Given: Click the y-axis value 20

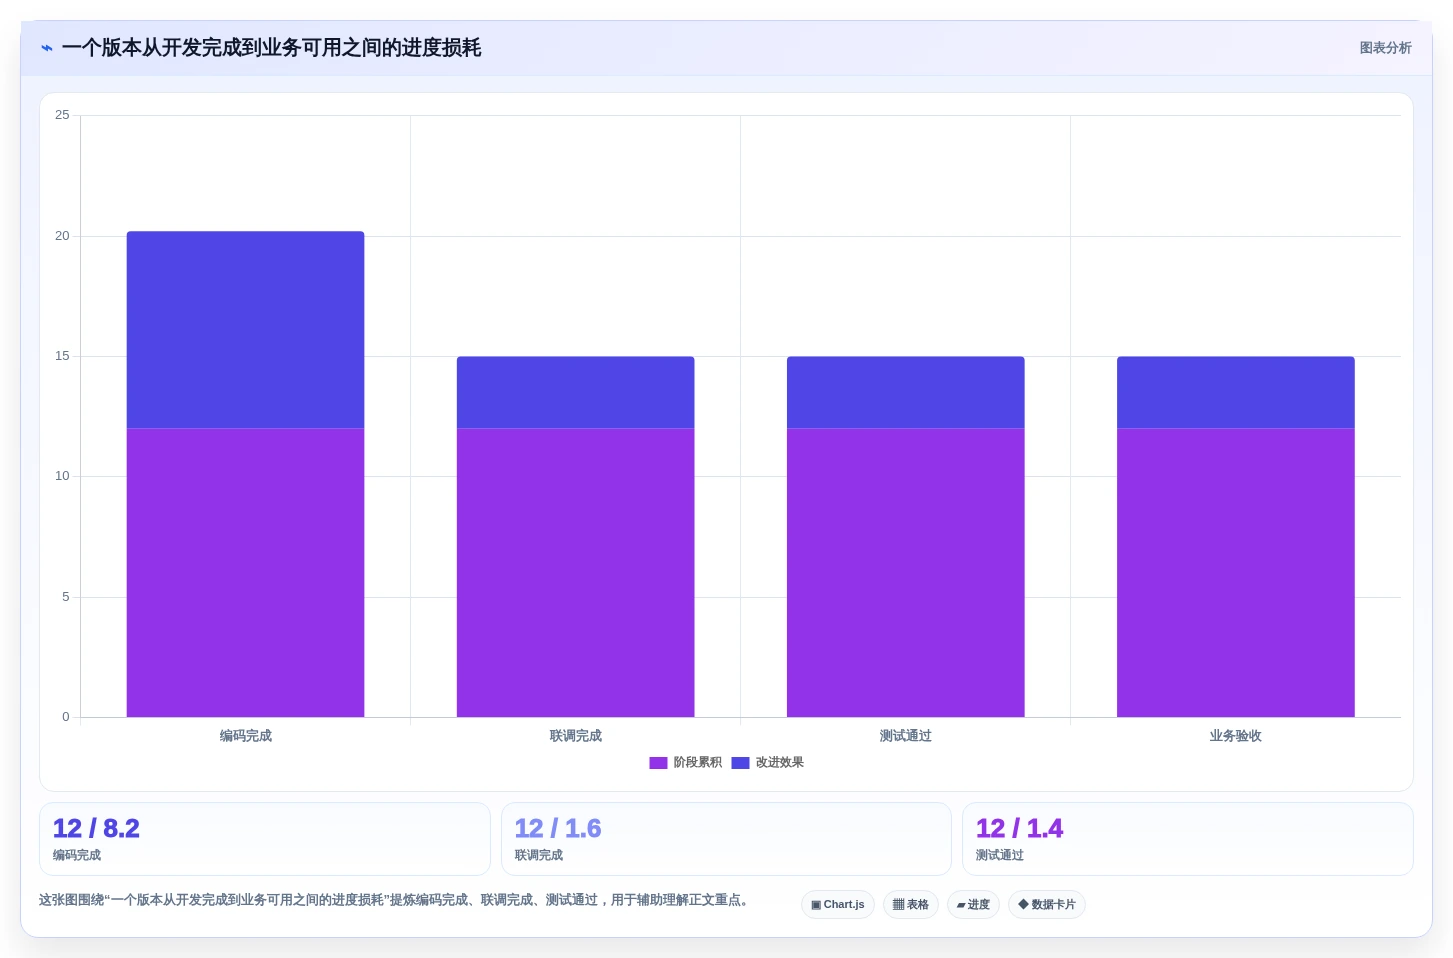Looking at the screenshot, I should point(62,236).
